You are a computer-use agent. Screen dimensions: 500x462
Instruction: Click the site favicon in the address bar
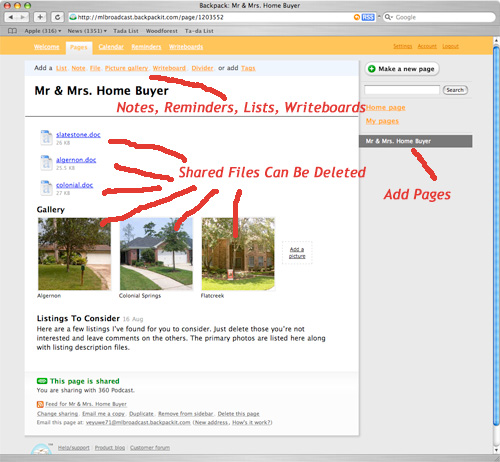(73, 17)
